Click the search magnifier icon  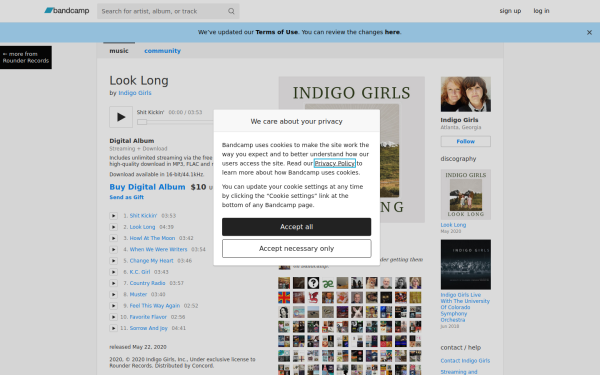coord(231,11)
